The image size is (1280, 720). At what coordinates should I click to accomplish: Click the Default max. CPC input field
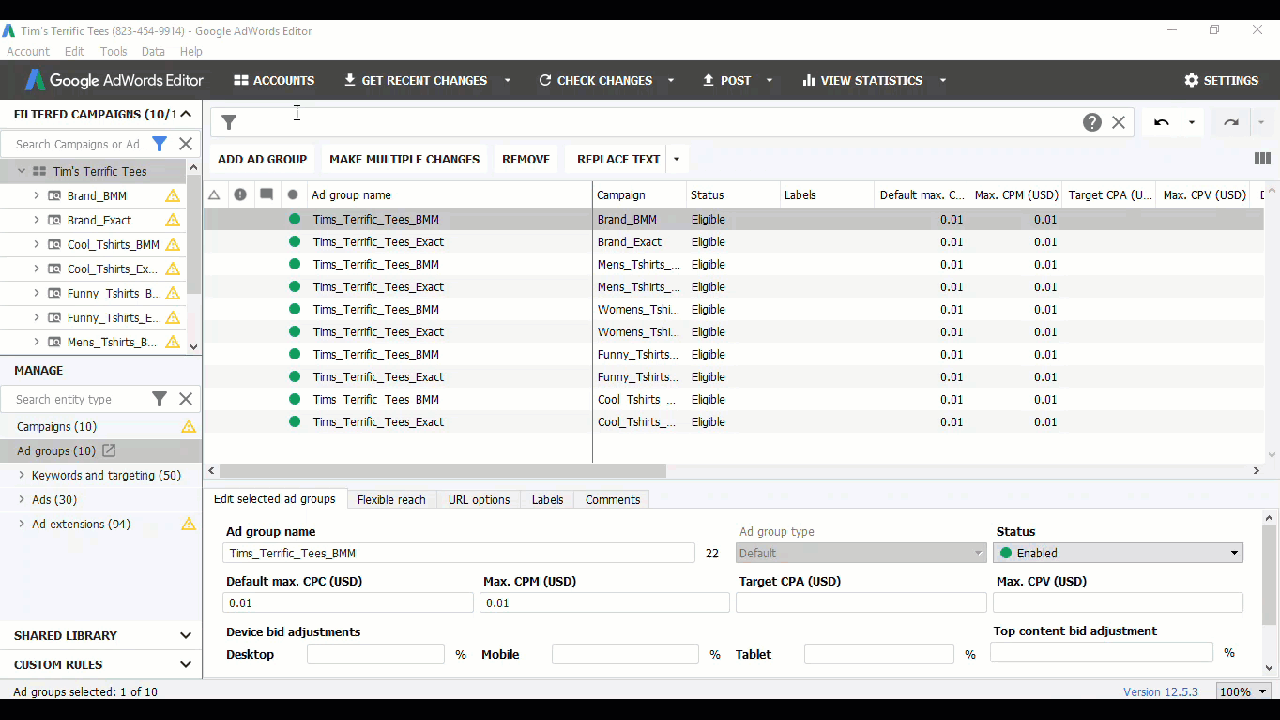tap(347, 603)
